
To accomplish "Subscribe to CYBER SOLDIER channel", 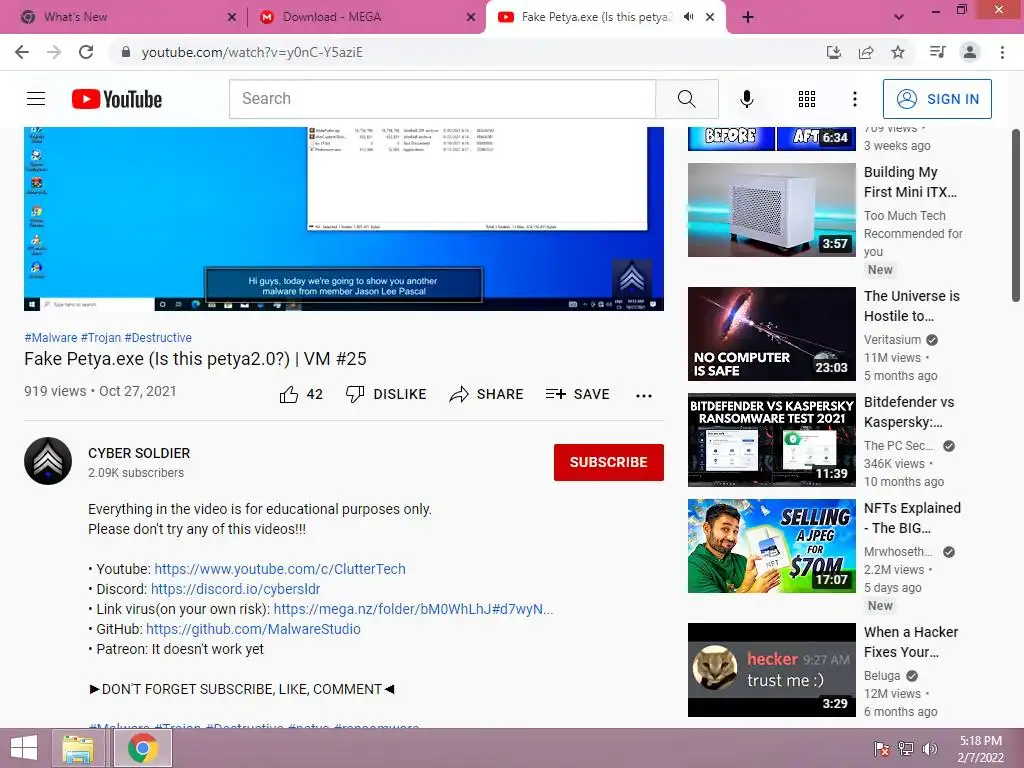I will coord(609,462).
